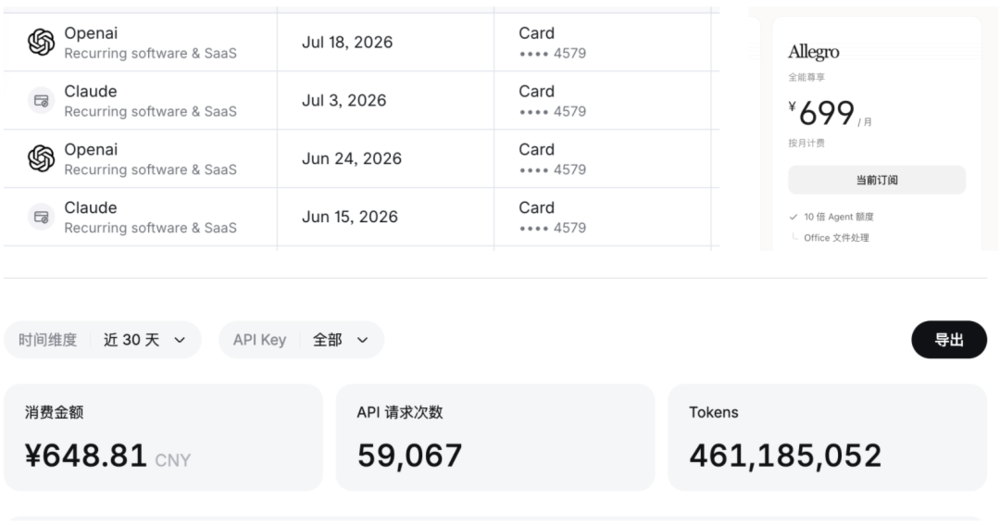Click the OpenAI logo in Jul 18 row
1000x526 pixels.
[x=41, y=42]
